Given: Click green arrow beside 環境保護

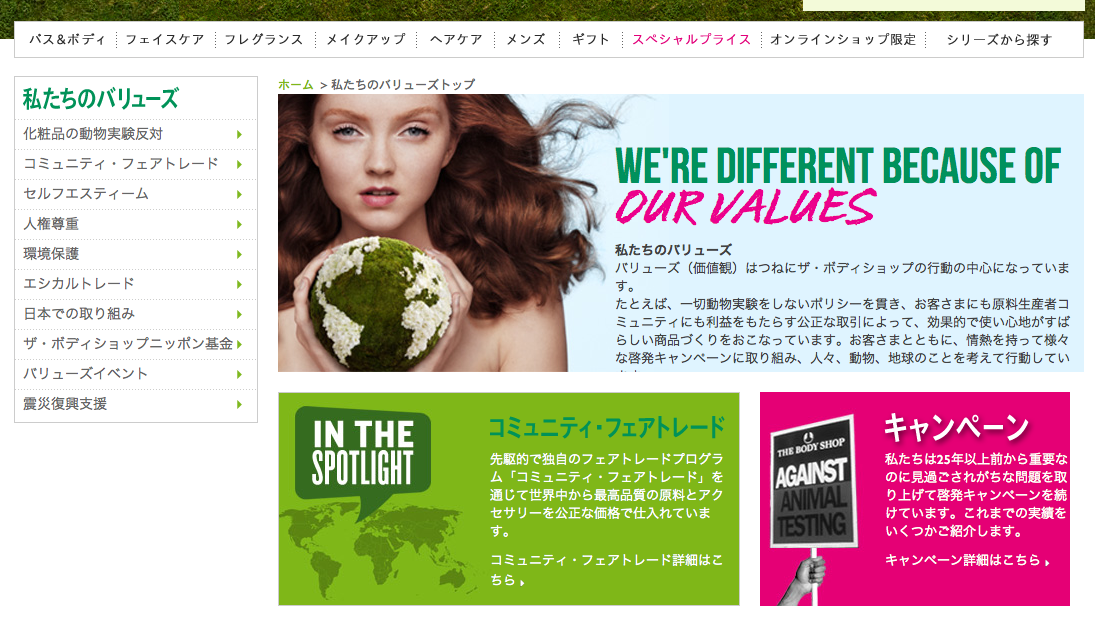Looking at the screenshot, I should pyautogui.click(x=239, y=254).
